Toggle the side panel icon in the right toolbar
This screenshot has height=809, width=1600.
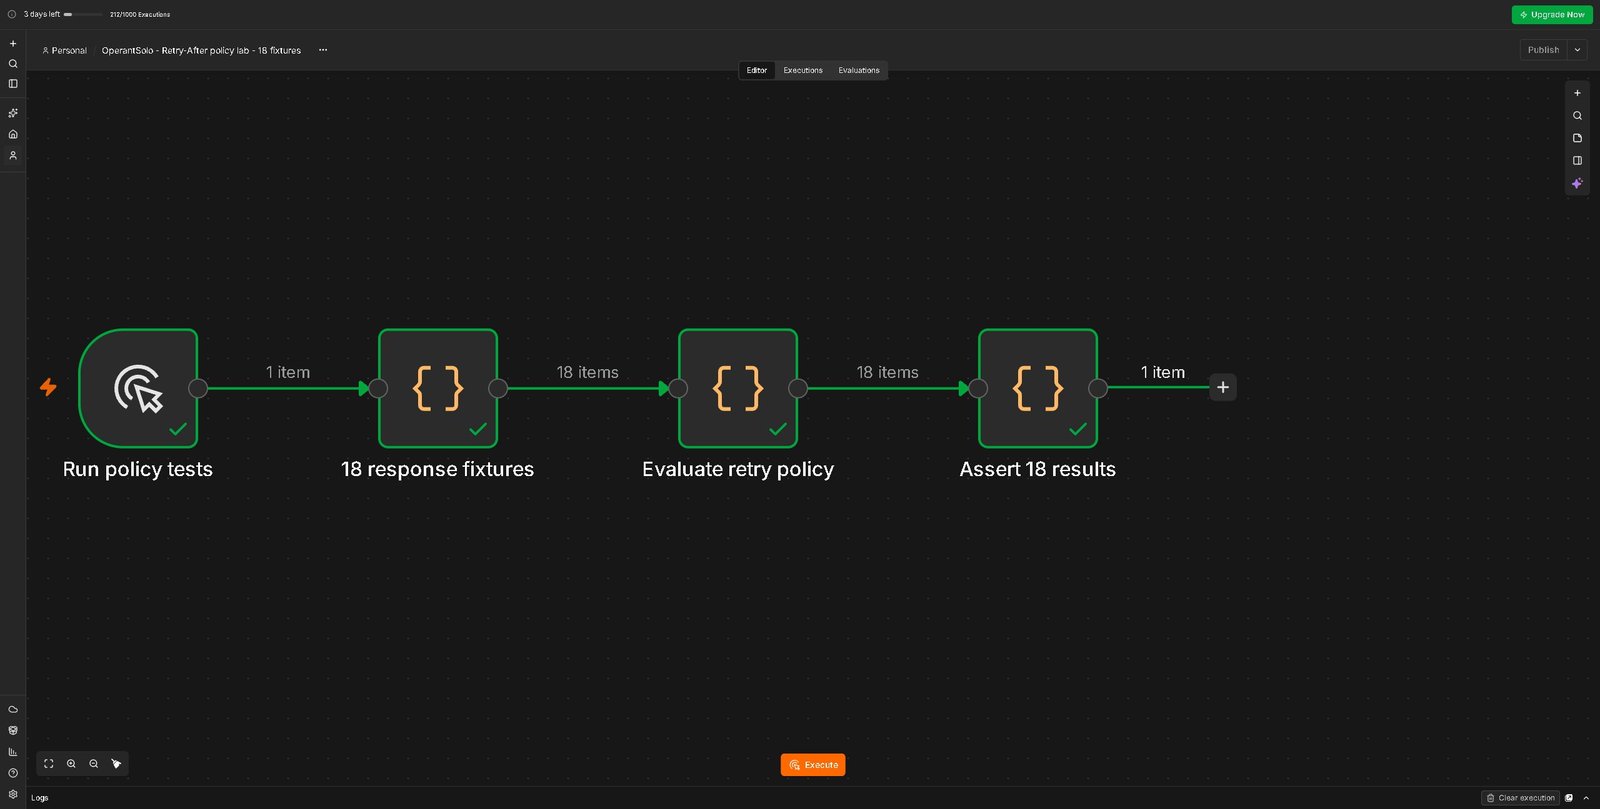[1577, 160]
